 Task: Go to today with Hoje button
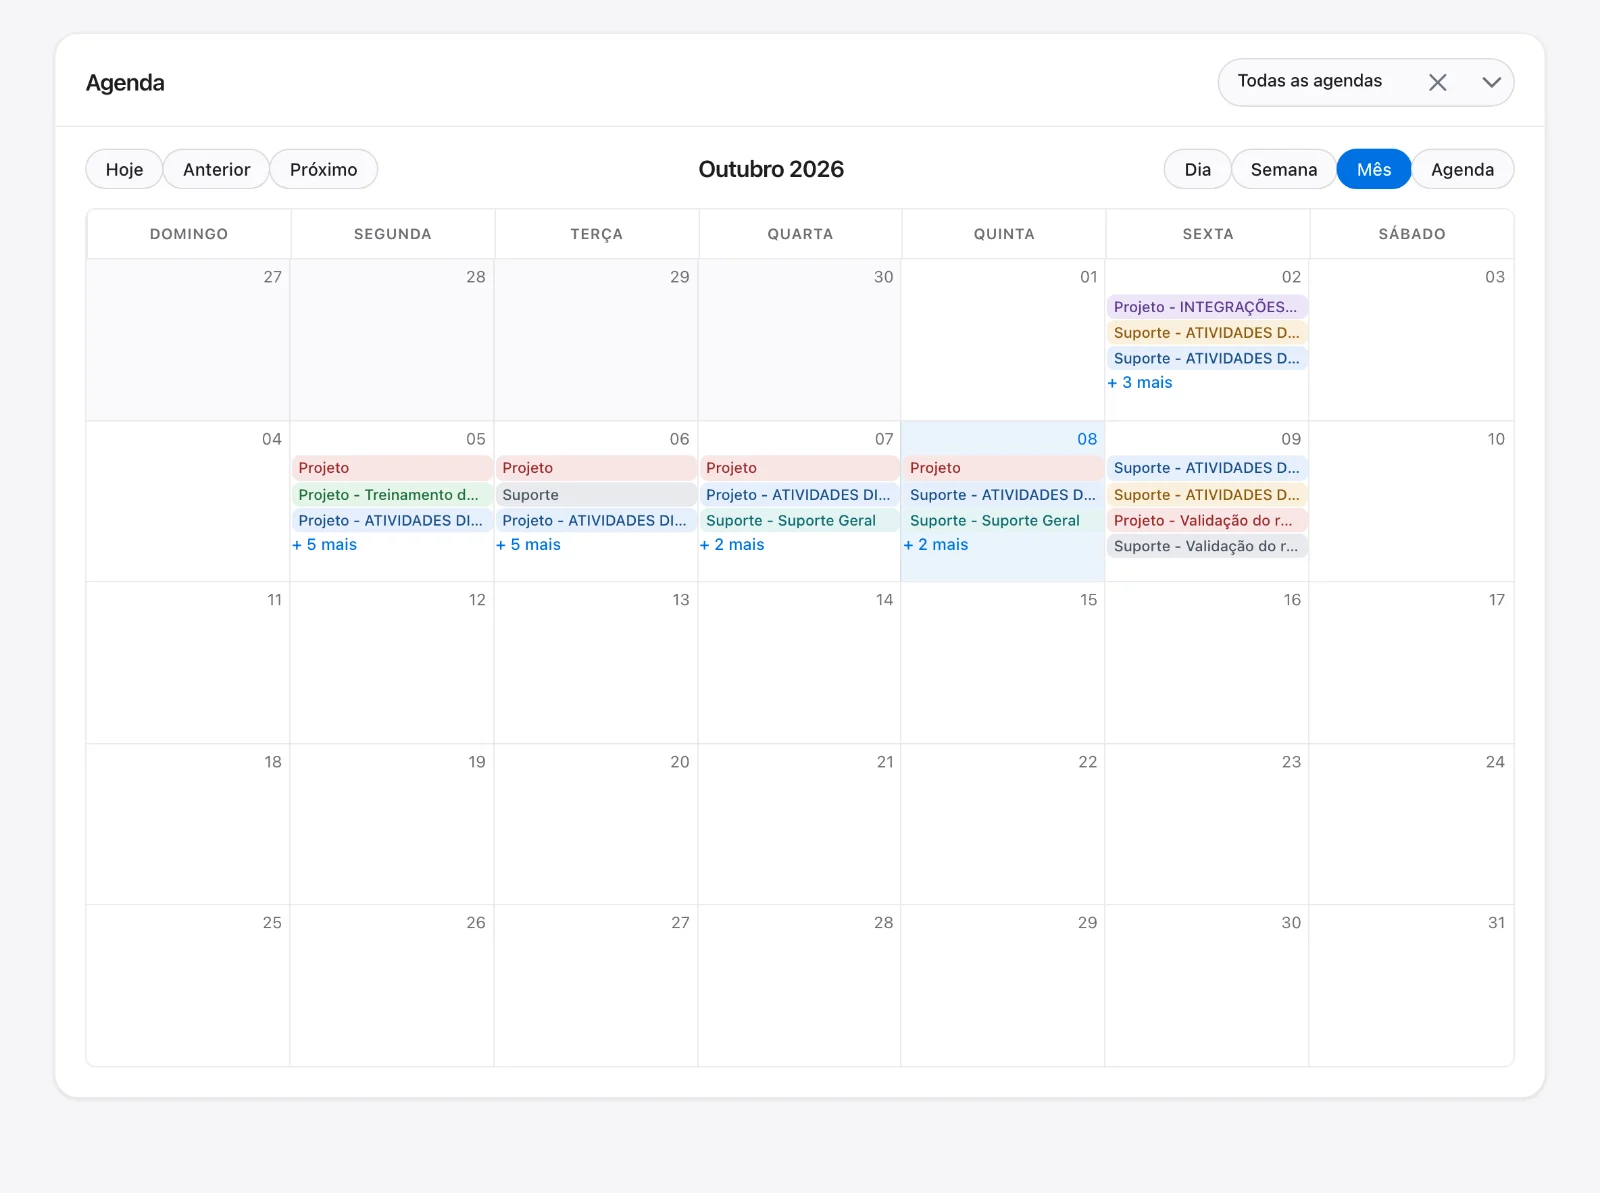click(124, 169)
